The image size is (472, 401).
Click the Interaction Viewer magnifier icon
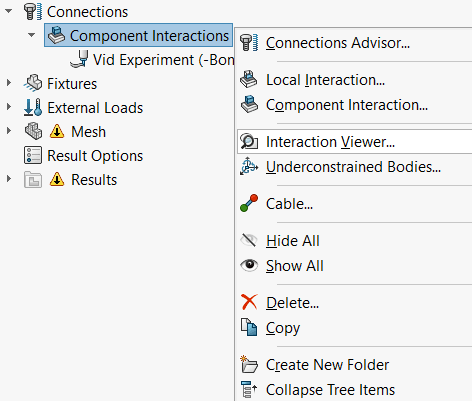point(249,142)
